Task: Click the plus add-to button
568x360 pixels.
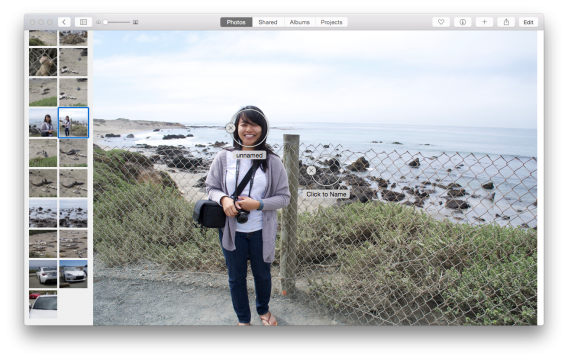Action: coord(484,22)
